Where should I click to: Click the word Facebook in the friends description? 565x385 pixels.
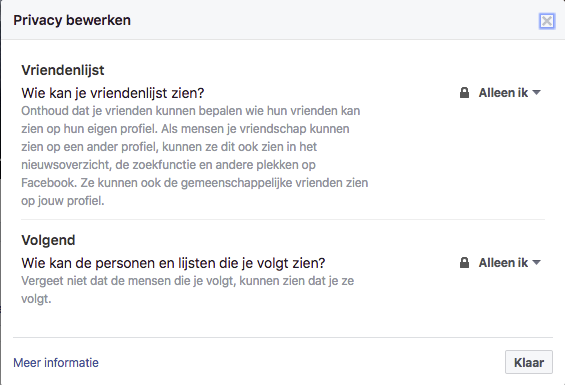pos(49,183)
